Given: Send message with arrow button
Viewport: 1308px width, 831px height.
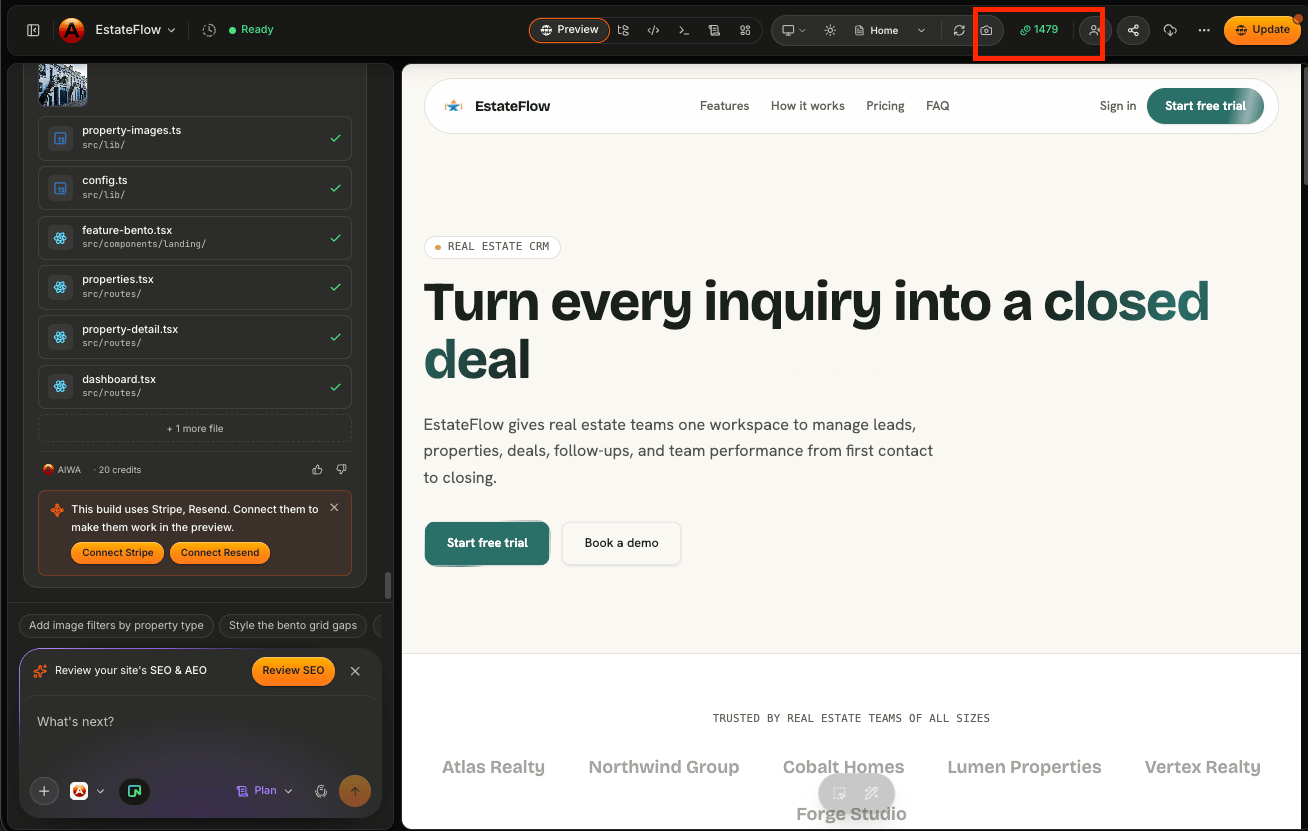Looking at the screenshot, I should click(355, 791).
